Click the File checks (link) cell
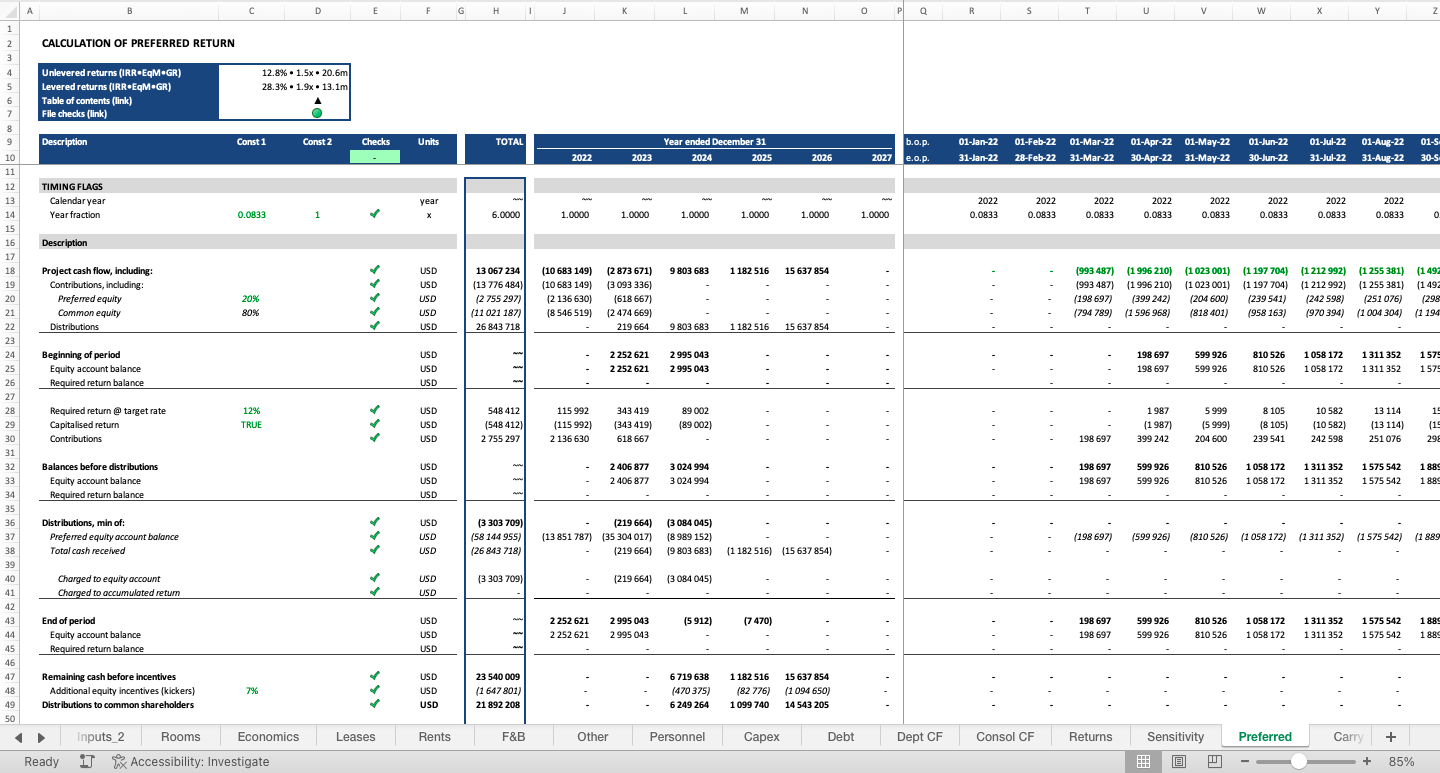This screenshot has height=773, width=1440. coord(128,113)
